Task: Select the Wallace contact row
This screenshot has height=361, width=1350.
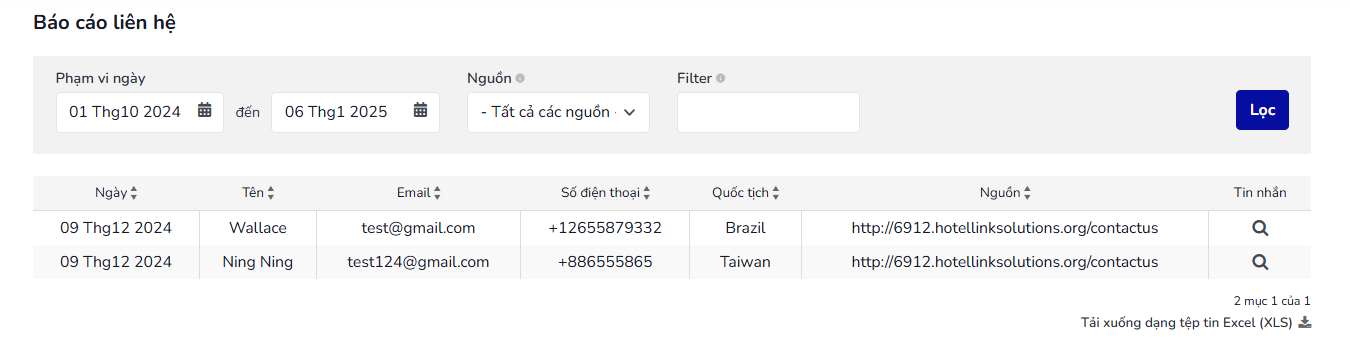Action: coord(672,228)
